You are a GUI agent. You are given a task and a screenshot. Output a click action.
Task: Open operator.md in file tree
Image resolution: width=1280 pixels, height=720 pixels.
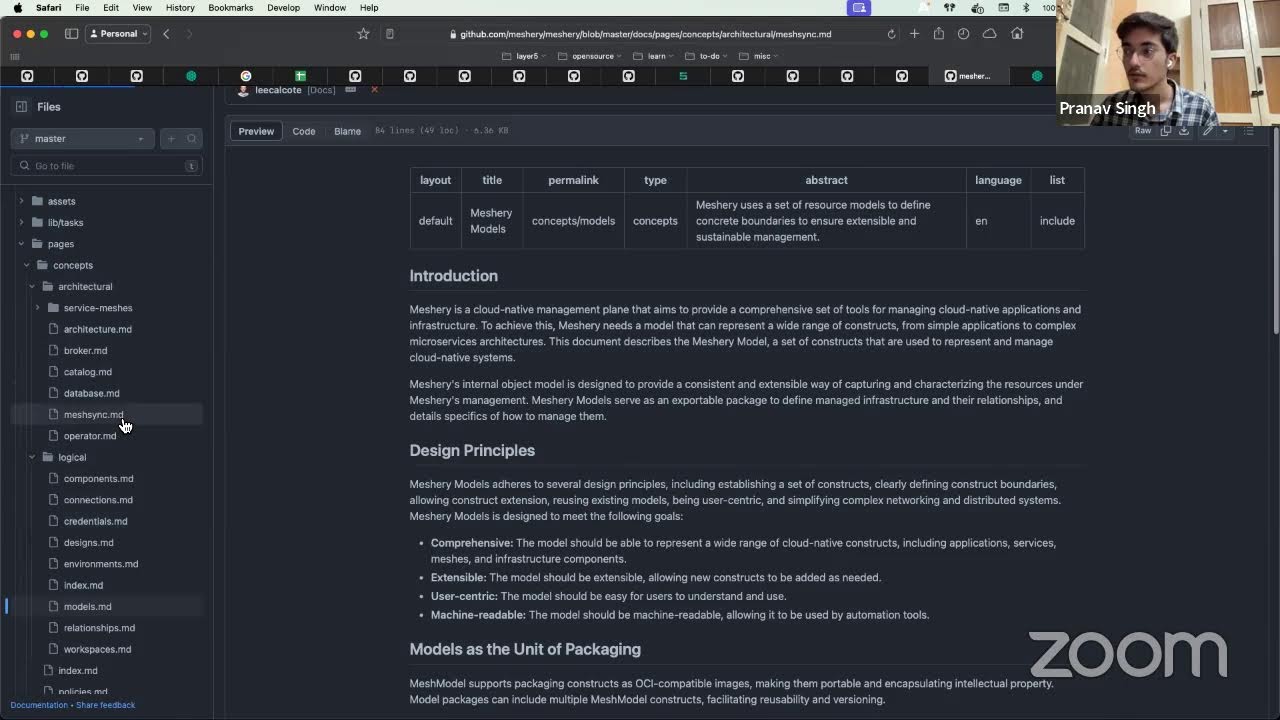(x=90, y=436)
